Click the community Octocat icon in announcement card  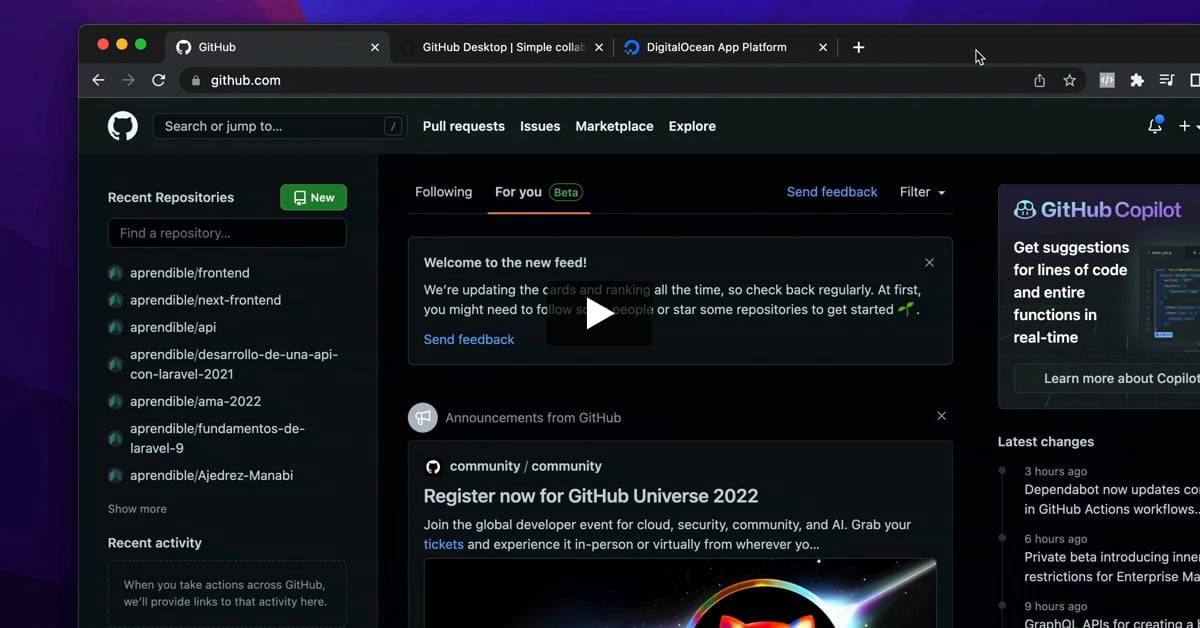tap(433, 466)
